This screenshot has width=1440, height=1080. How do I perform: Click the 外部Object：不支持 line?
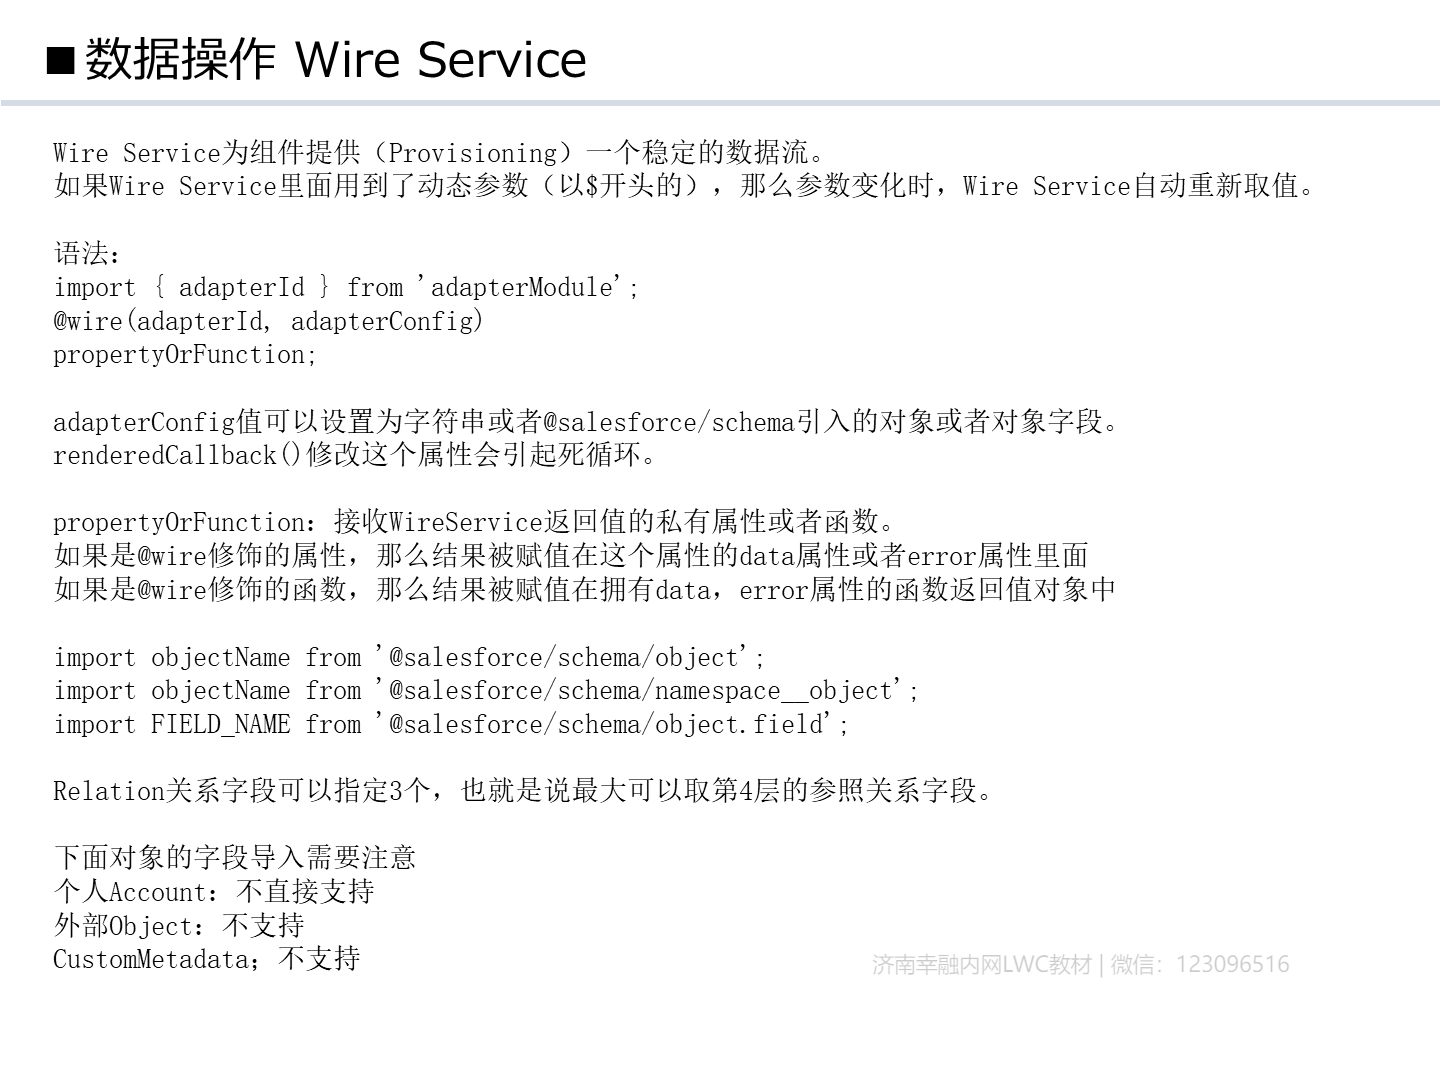179,925
